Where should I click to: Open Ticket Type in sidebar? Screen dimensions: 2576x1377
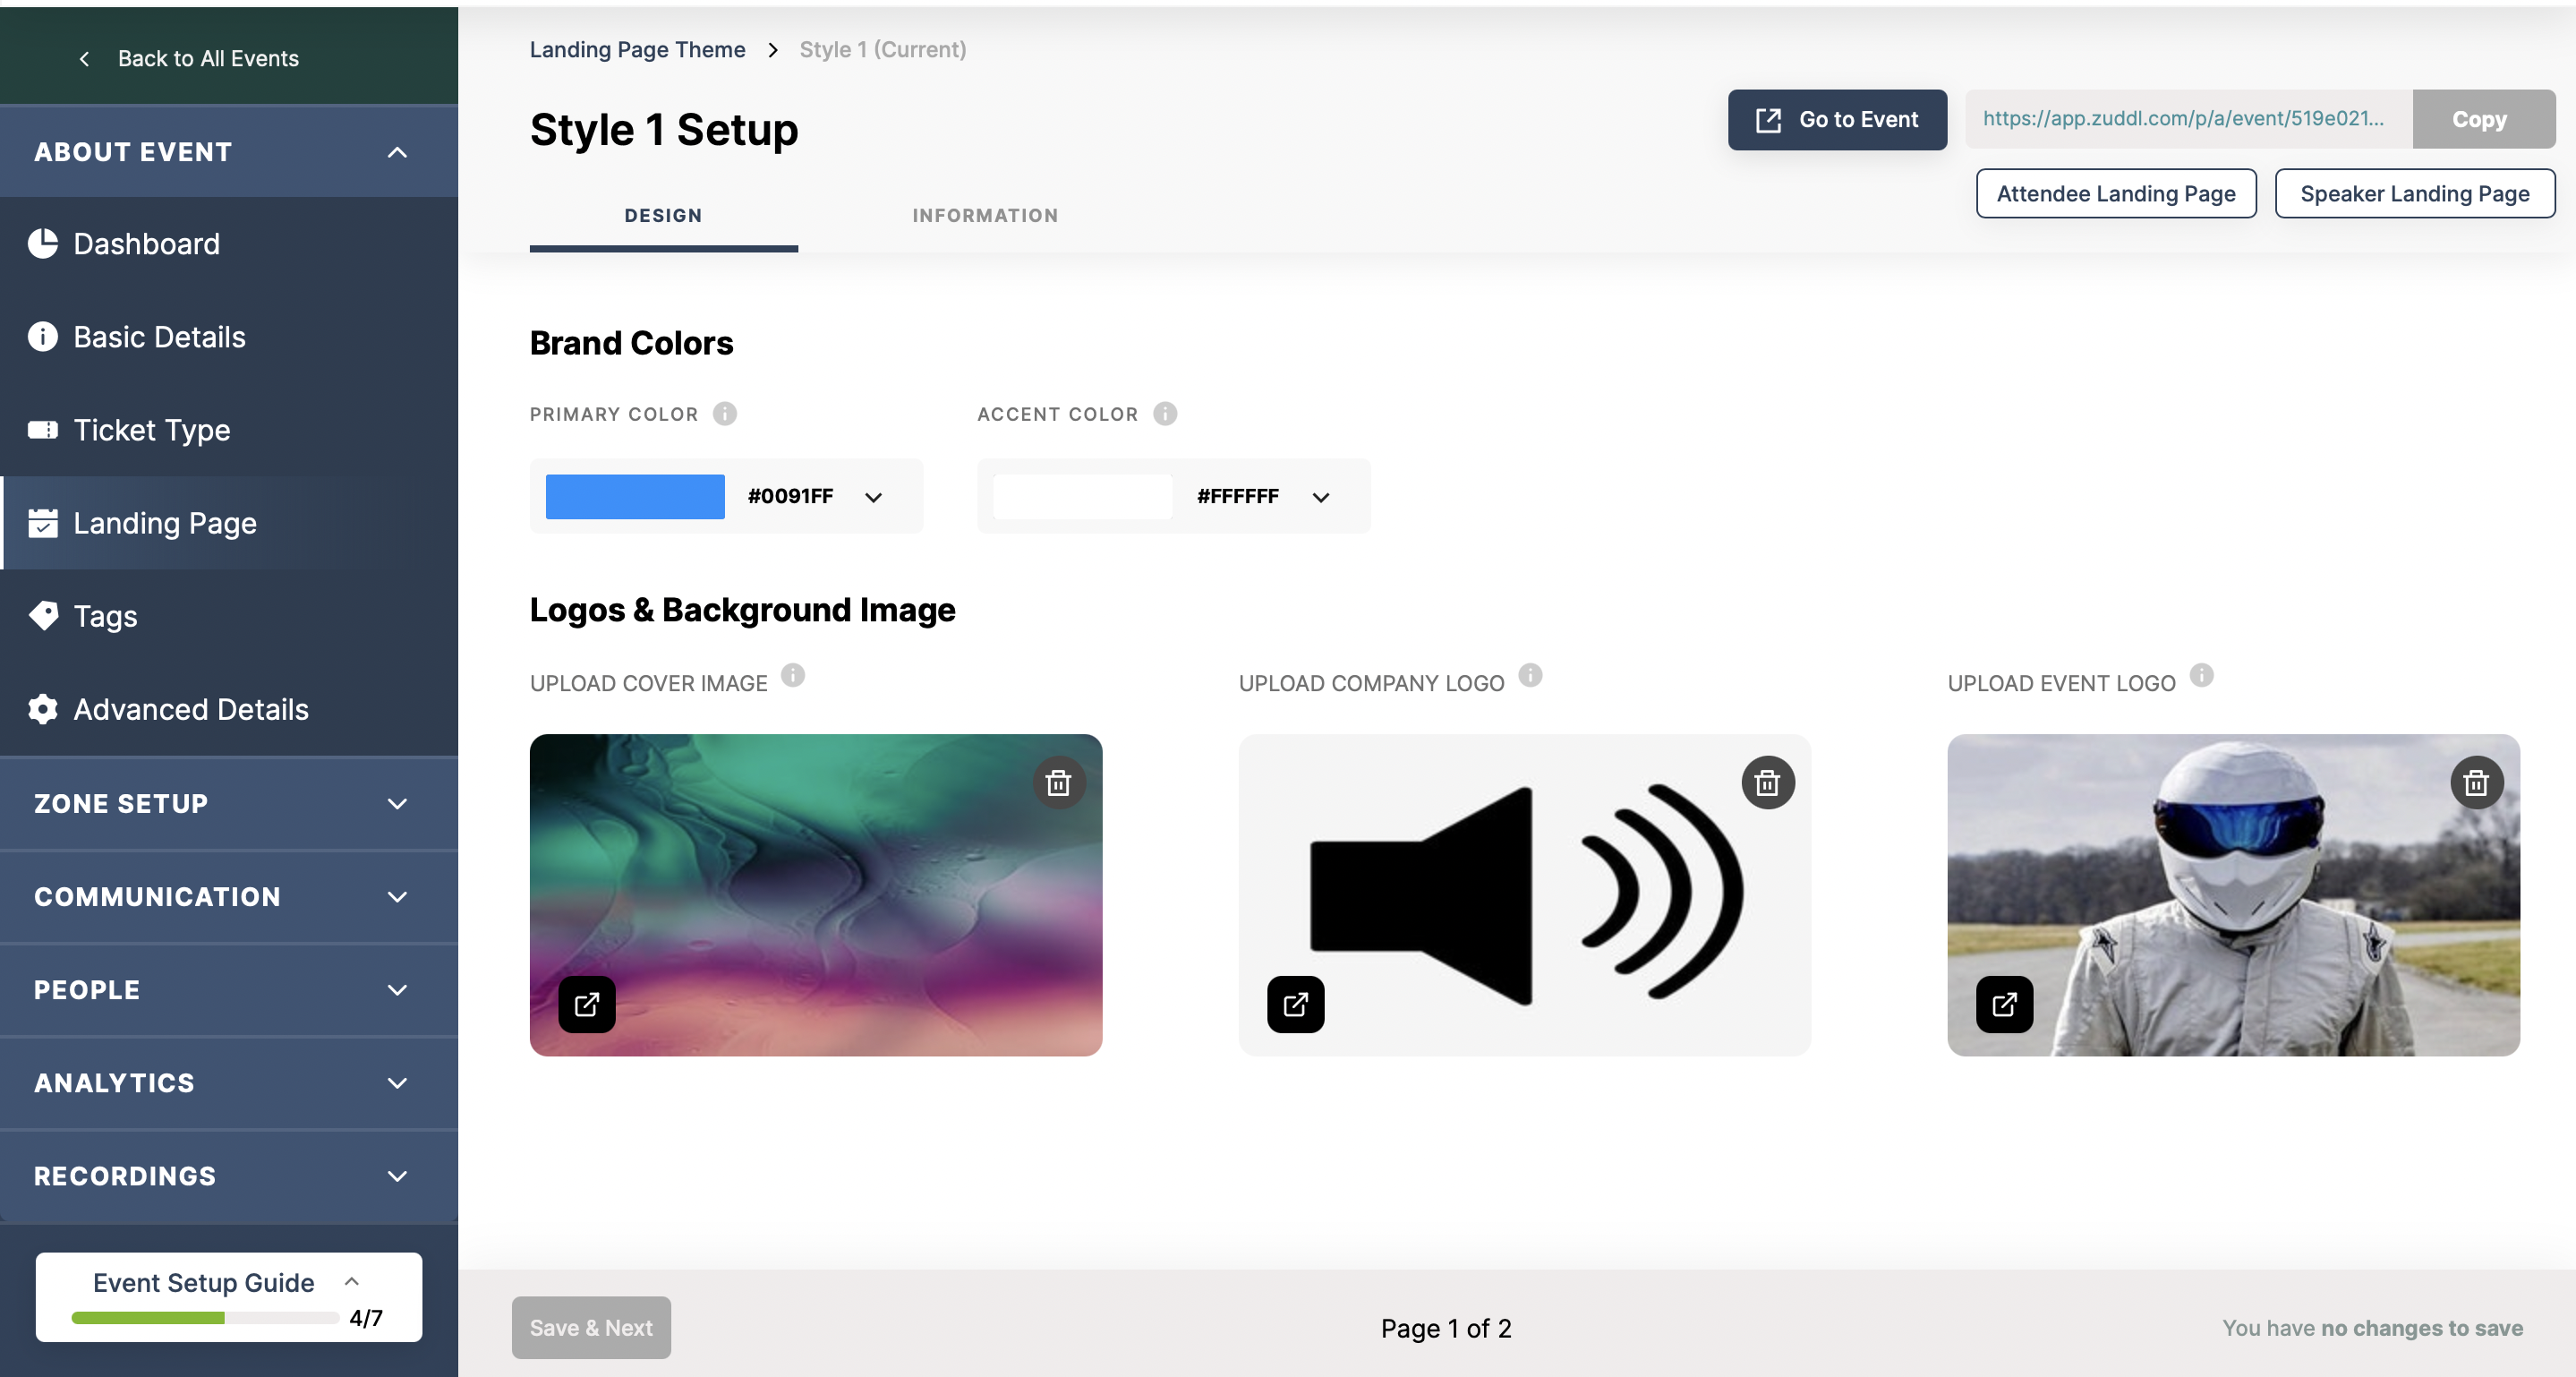point(152,430)
